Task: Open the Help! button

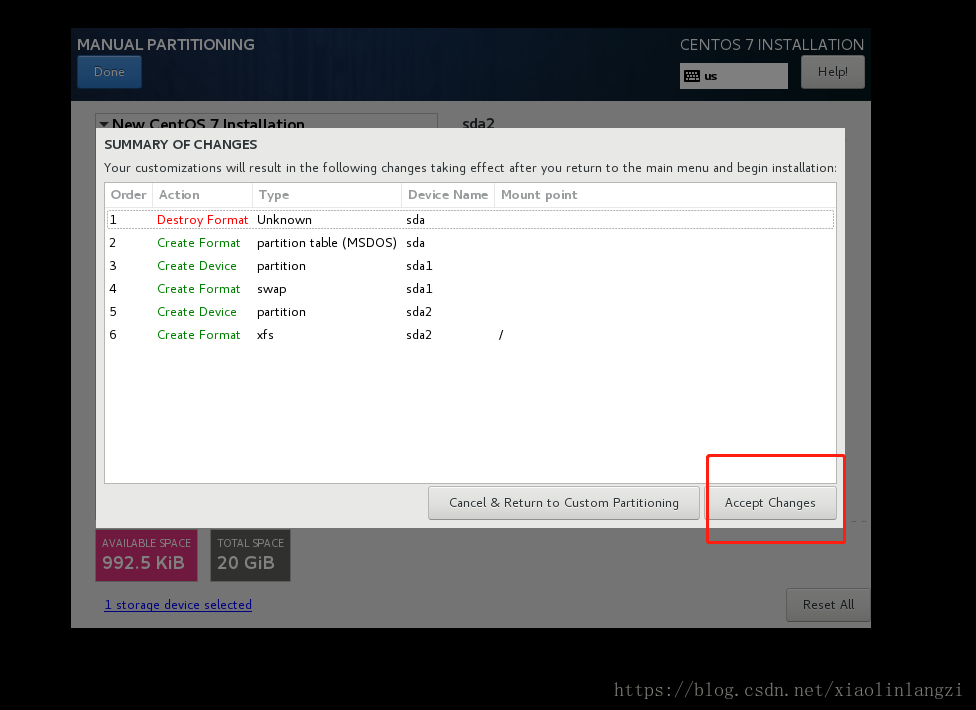Action: [832, 72]
